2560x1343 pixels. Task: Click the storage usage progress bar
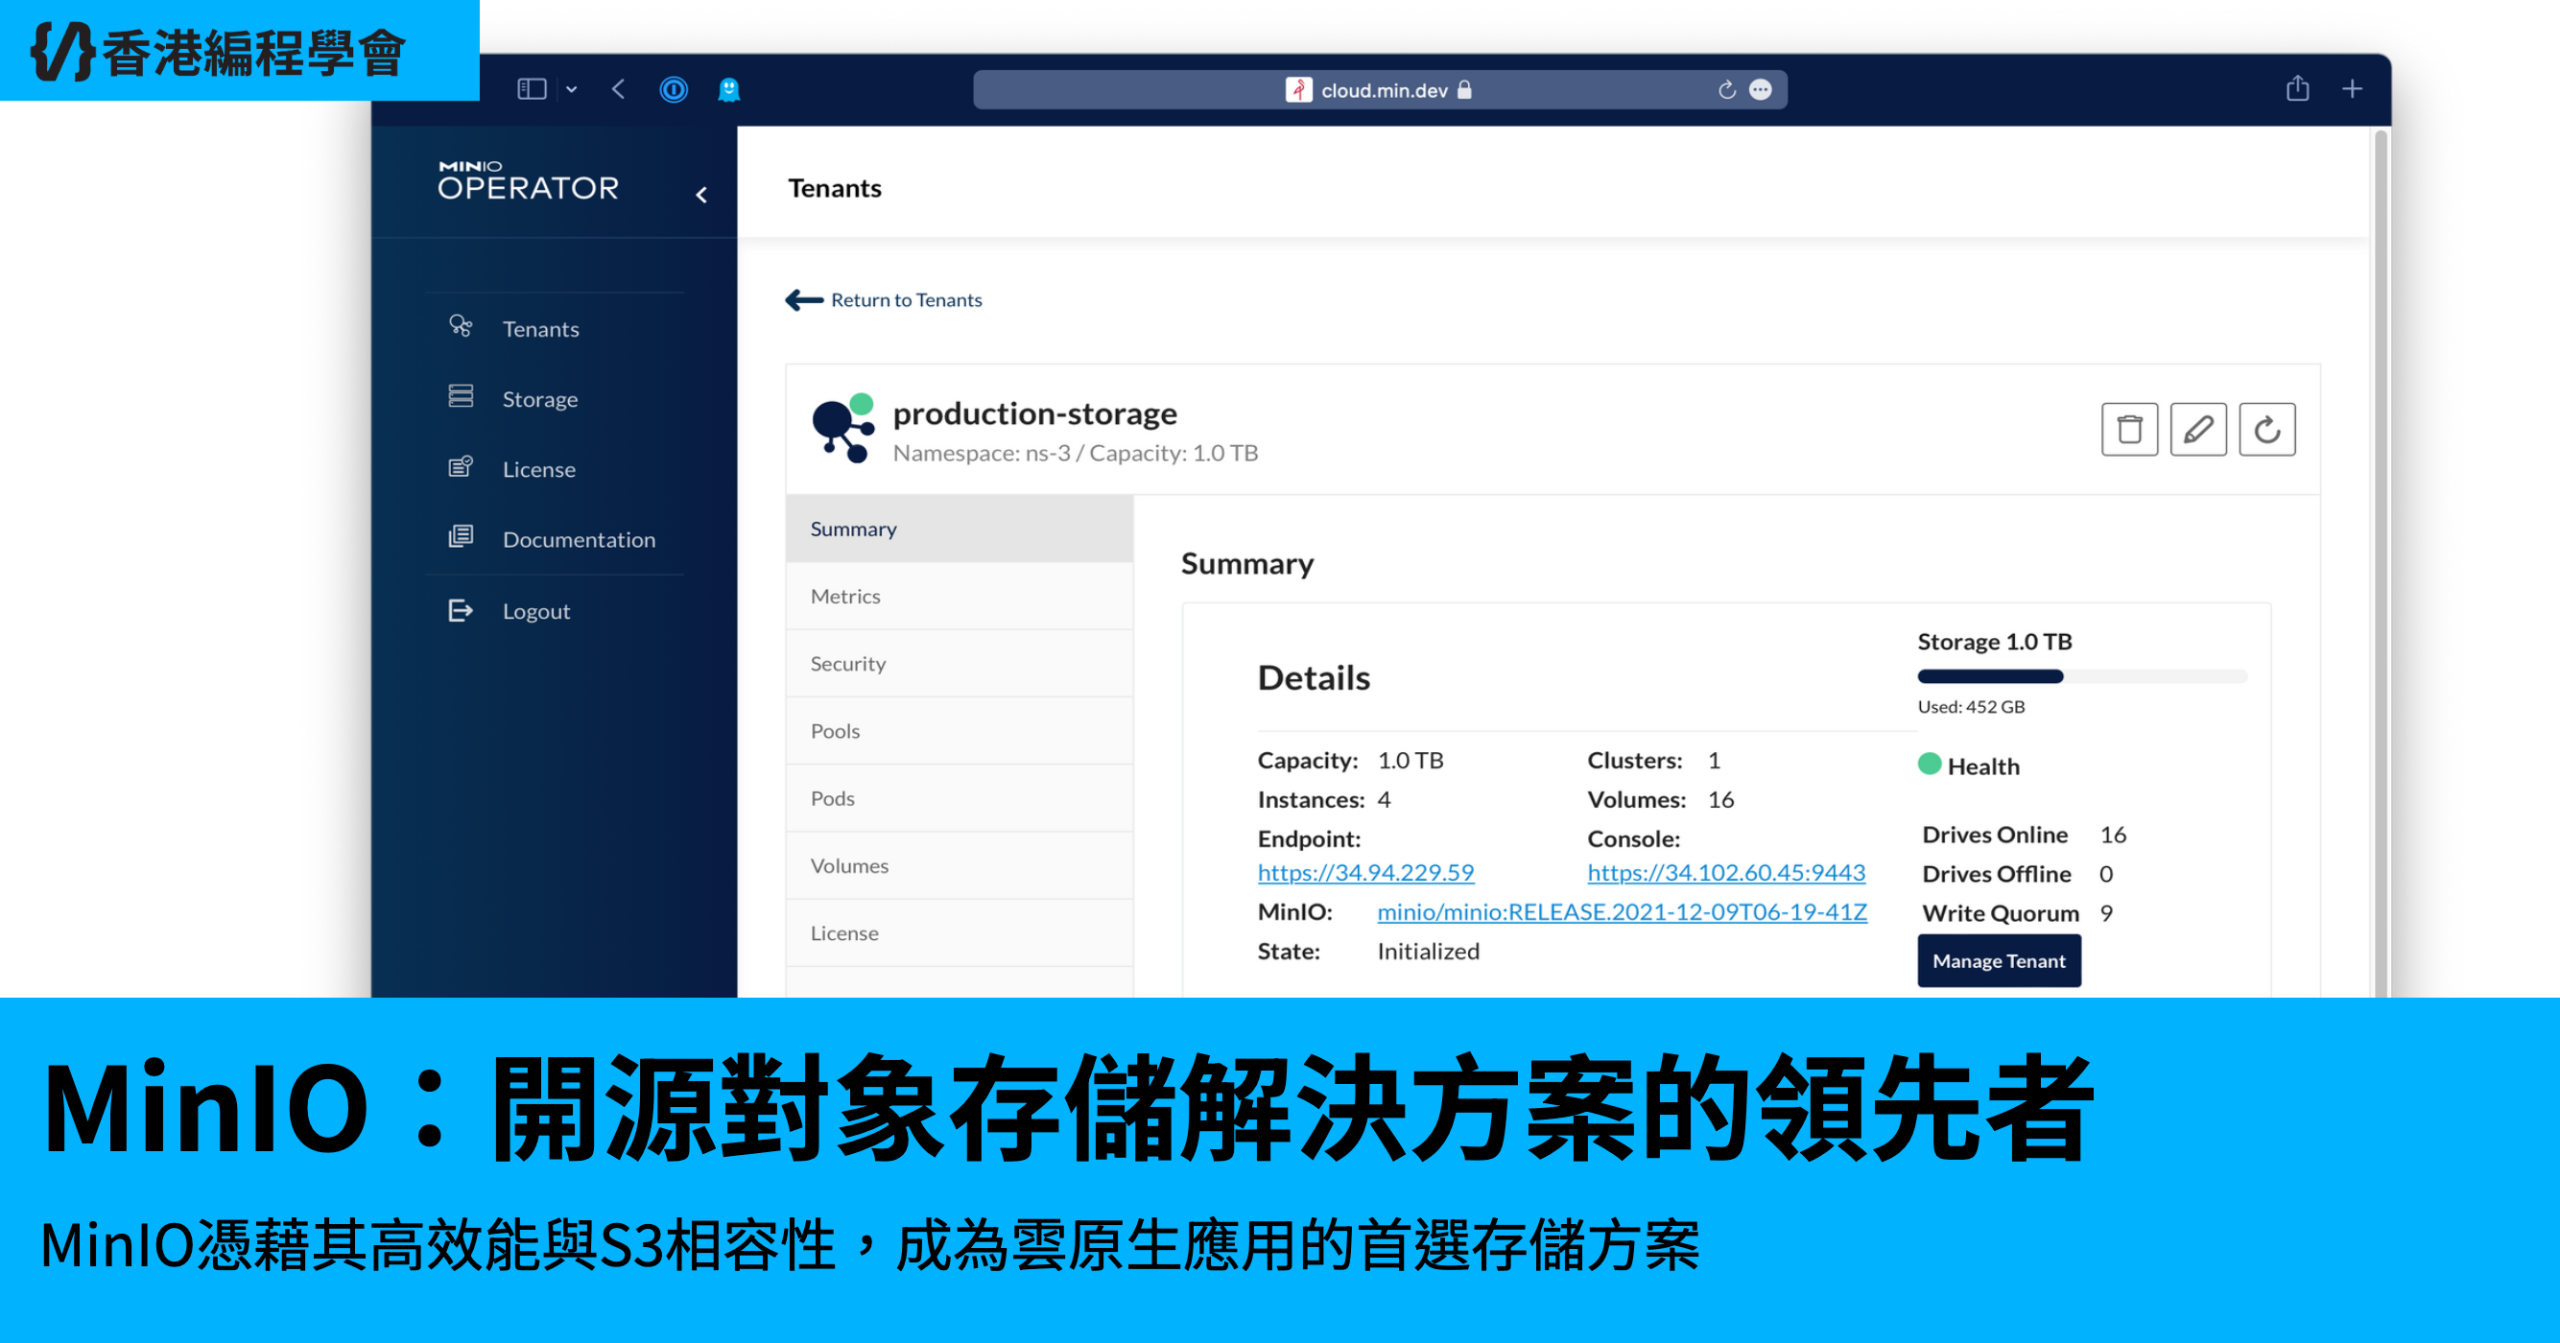click(2082, 677)
